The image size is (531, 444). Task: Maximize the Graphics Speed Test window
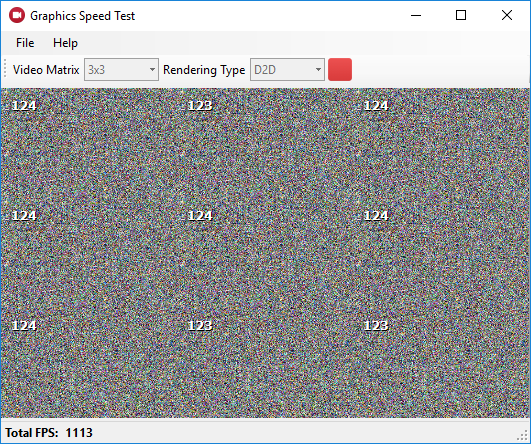(x=461, y=15)
